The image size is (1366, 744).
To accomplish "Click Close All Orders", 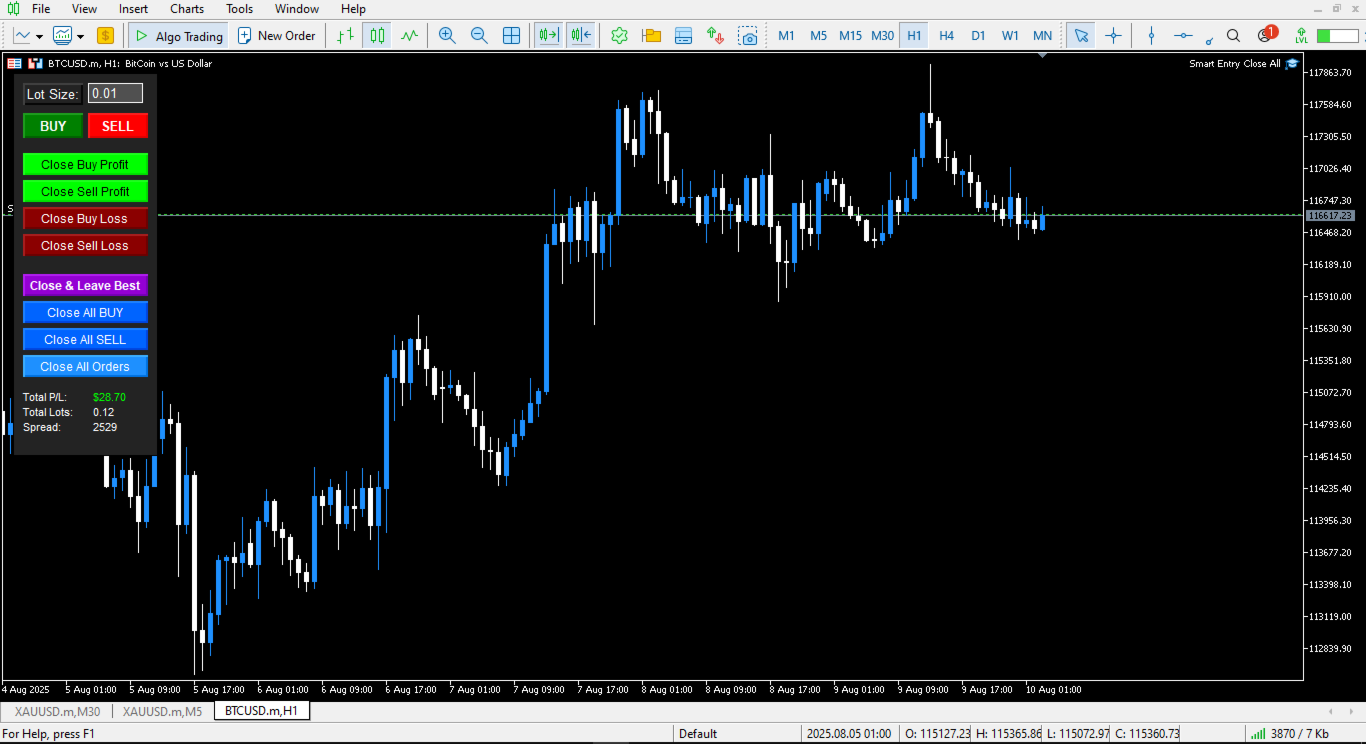I will (x=85, y=366).
